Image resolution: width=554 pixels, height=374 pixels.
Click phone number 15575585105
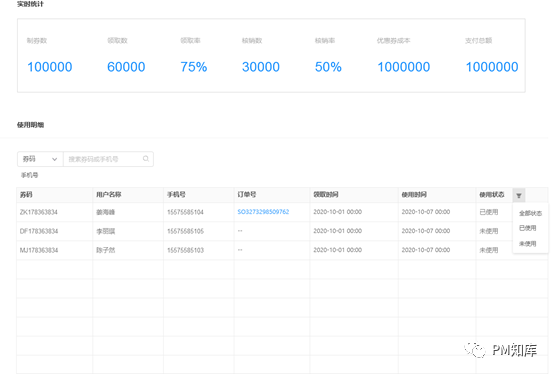pos(185,231)
